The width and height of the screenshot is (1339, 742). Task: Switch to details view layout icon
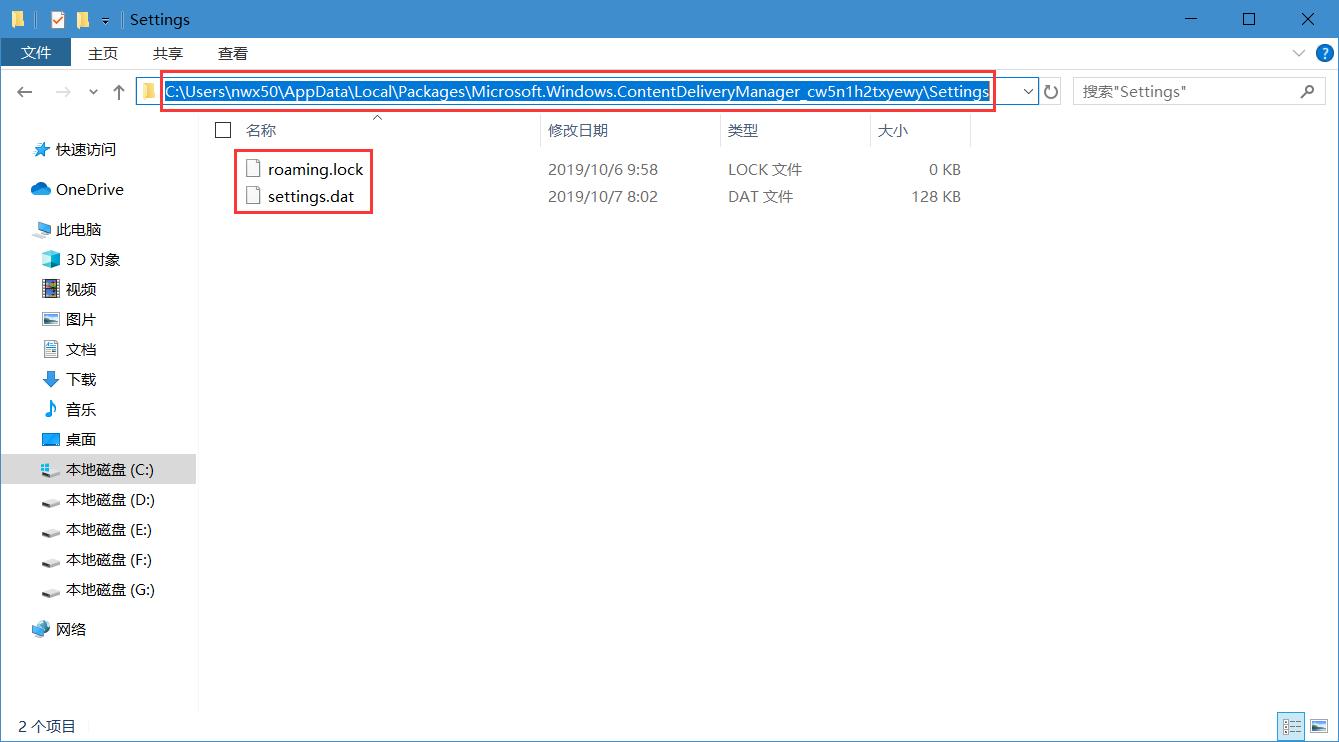click(x=1292, y=726)
